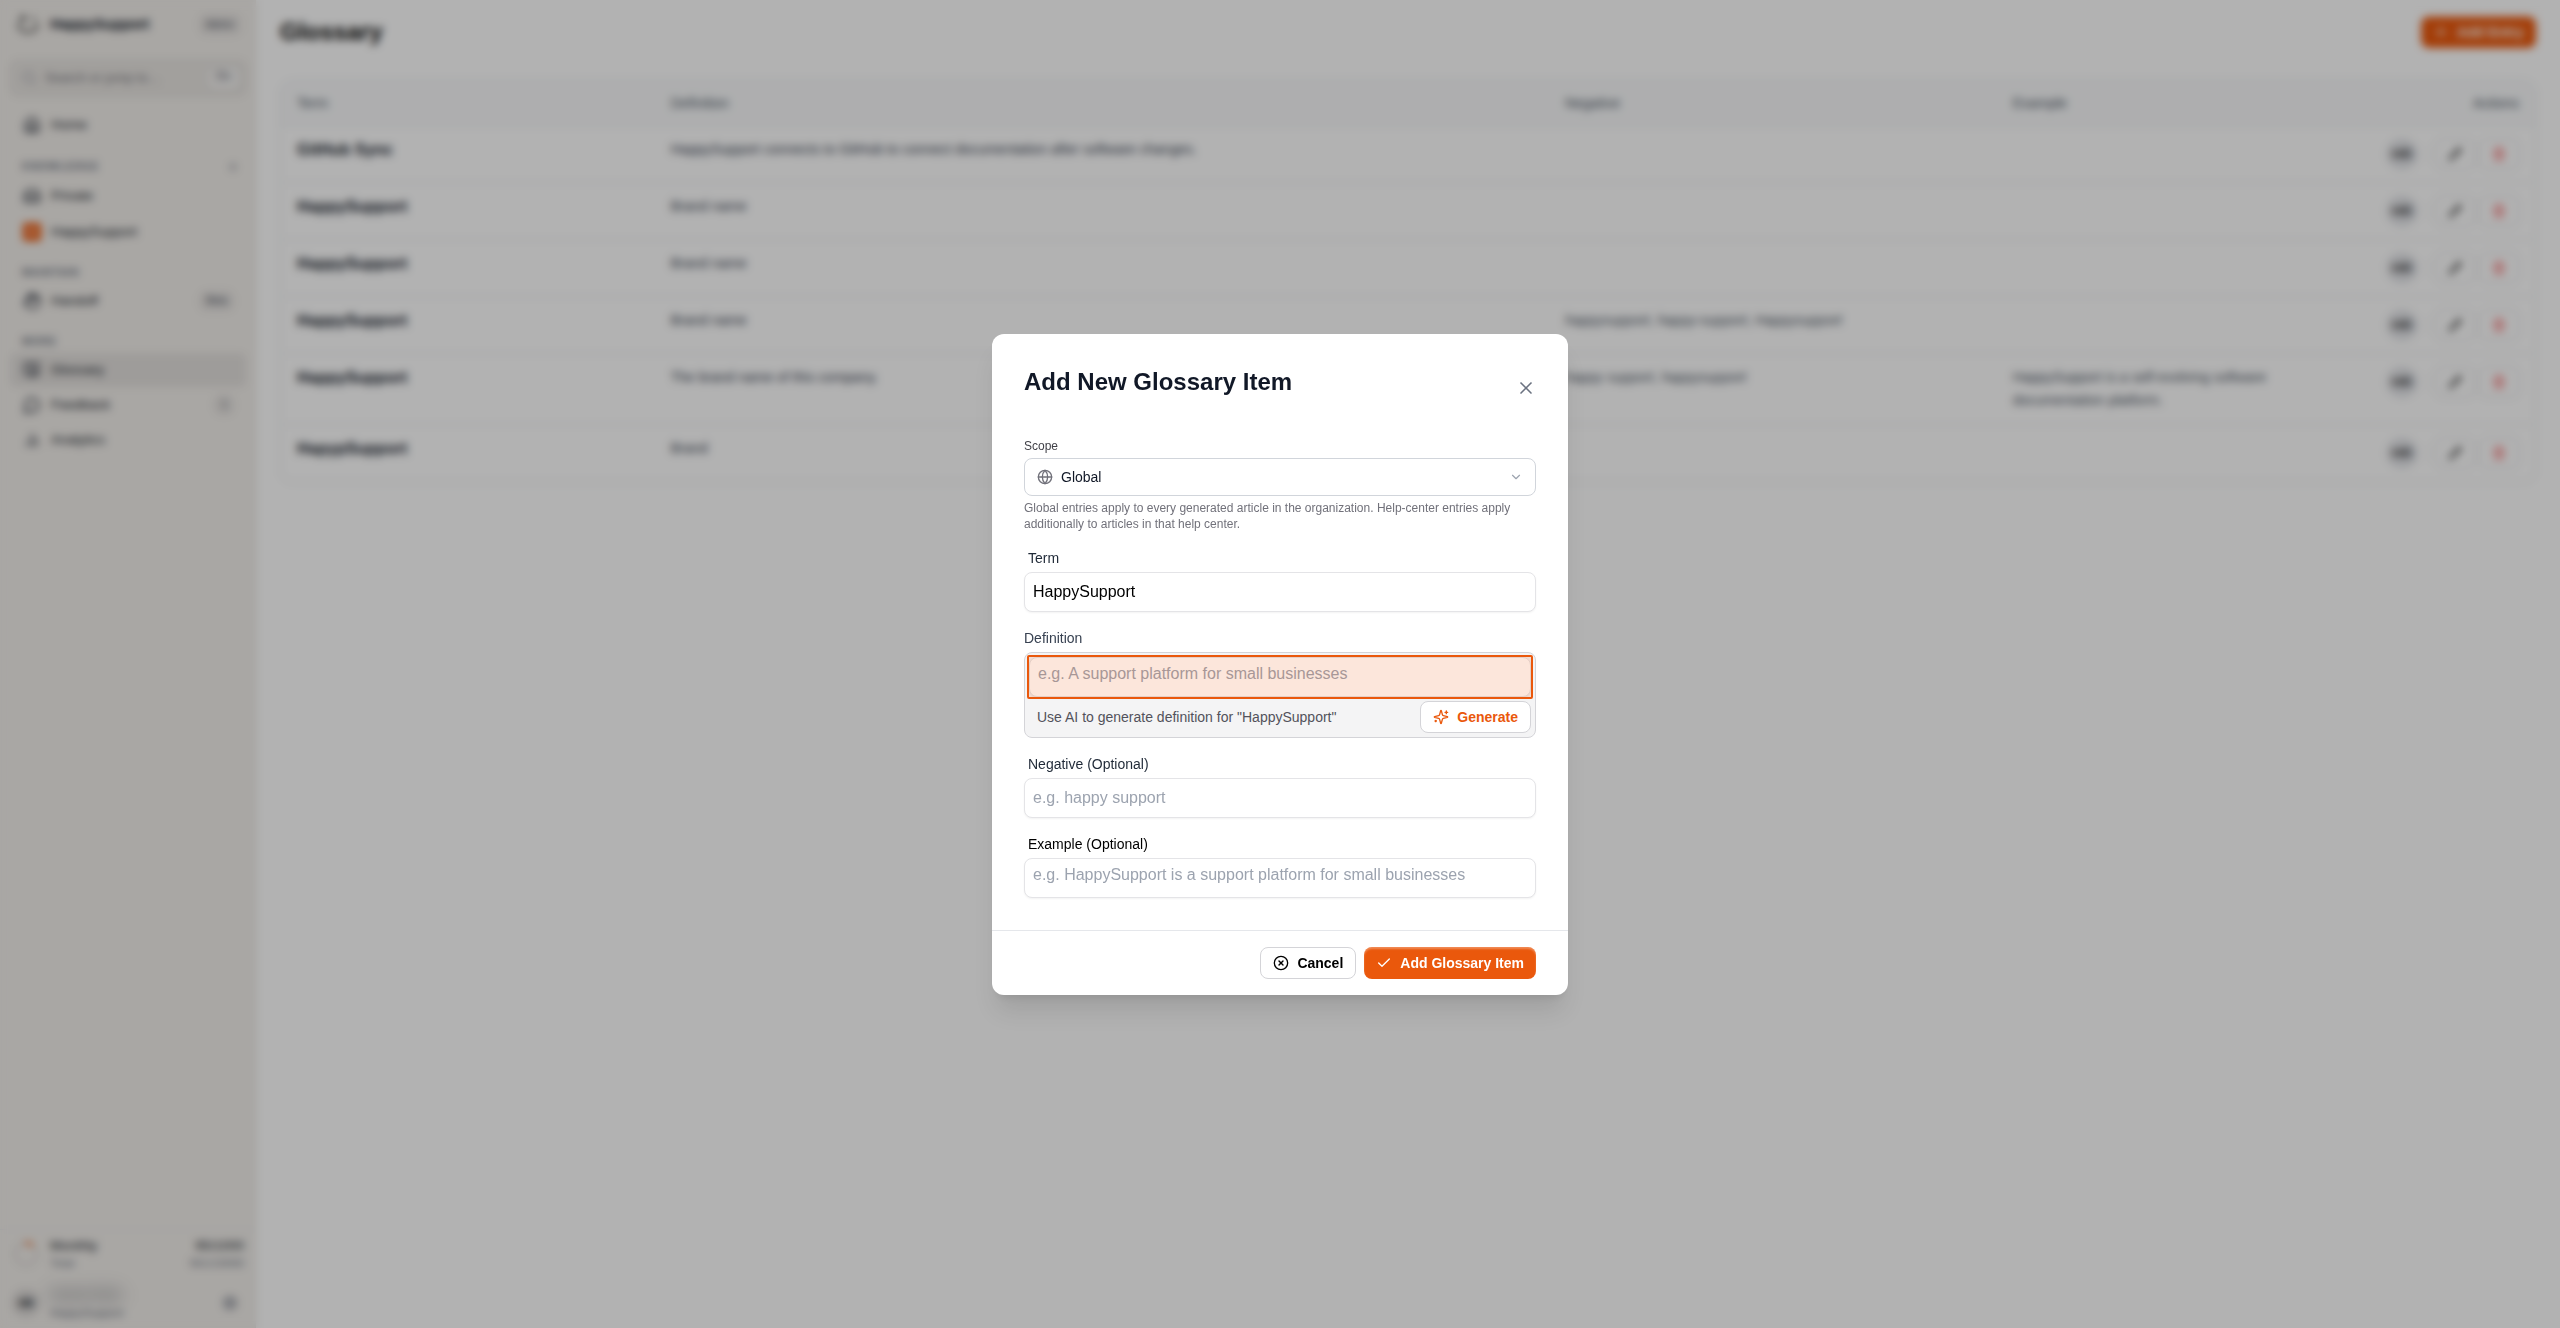Click the sparkle icon on the Generate button
Viewport: 2560px width, 1328px height.
pyautogui.click(x=1441, y=717)
